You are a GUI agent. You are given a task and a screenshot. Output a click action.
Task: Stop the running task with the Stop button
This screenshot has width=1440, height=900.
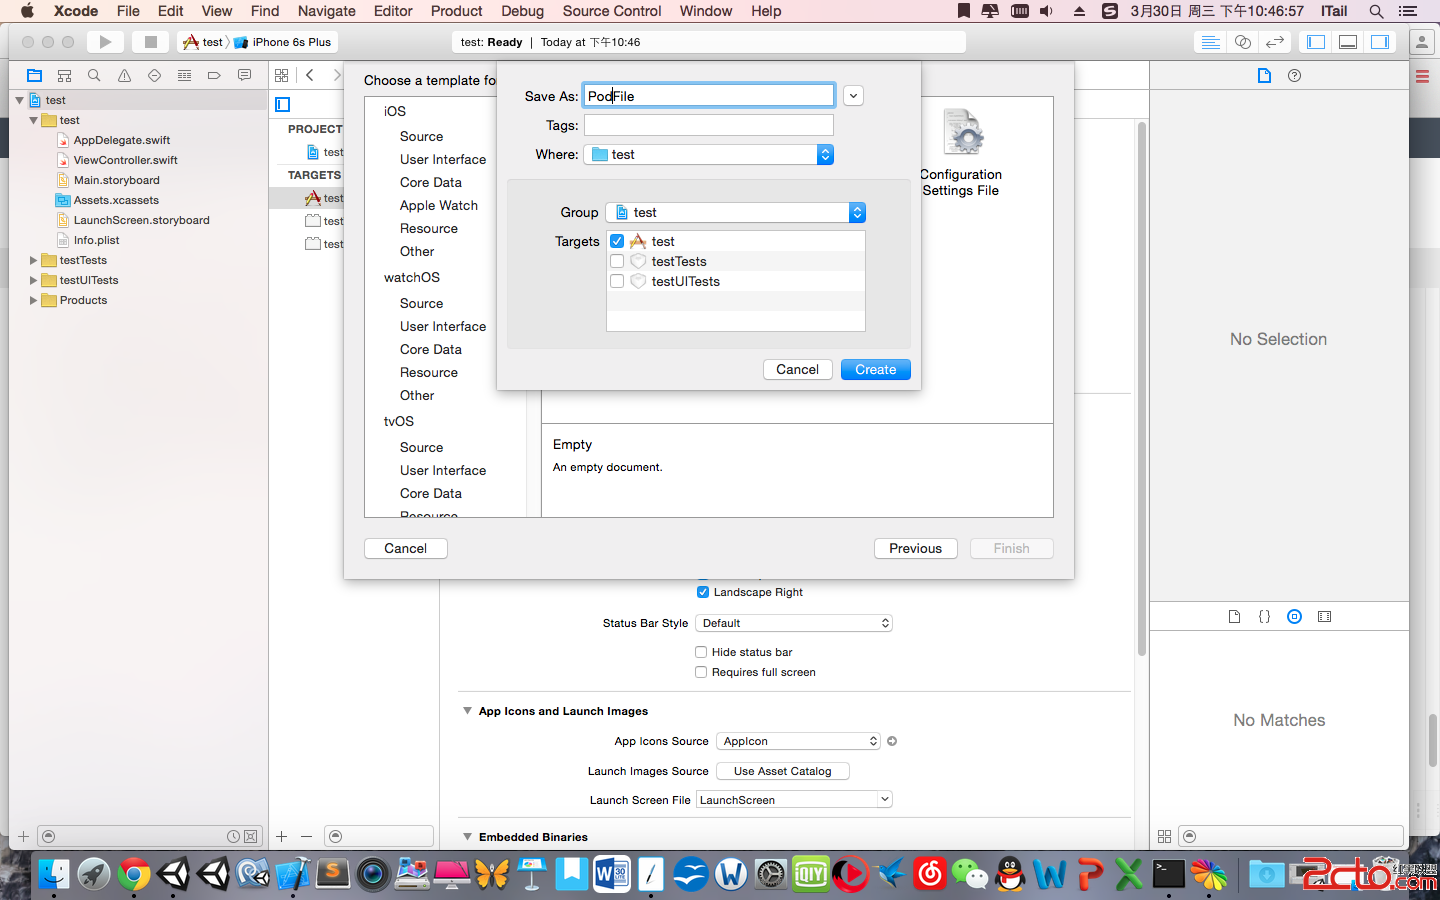[x=151, y=42]
